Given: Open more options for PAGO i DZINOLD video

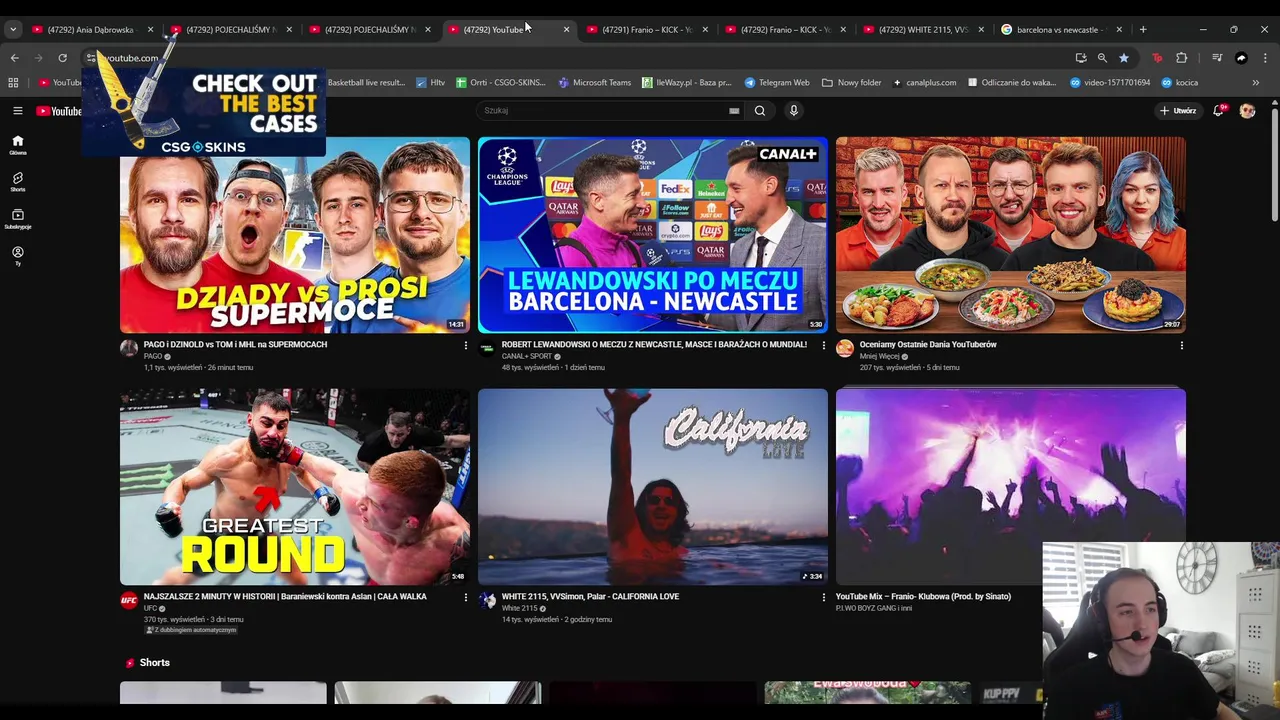Looking at the screenshot, I should point(465,345).
